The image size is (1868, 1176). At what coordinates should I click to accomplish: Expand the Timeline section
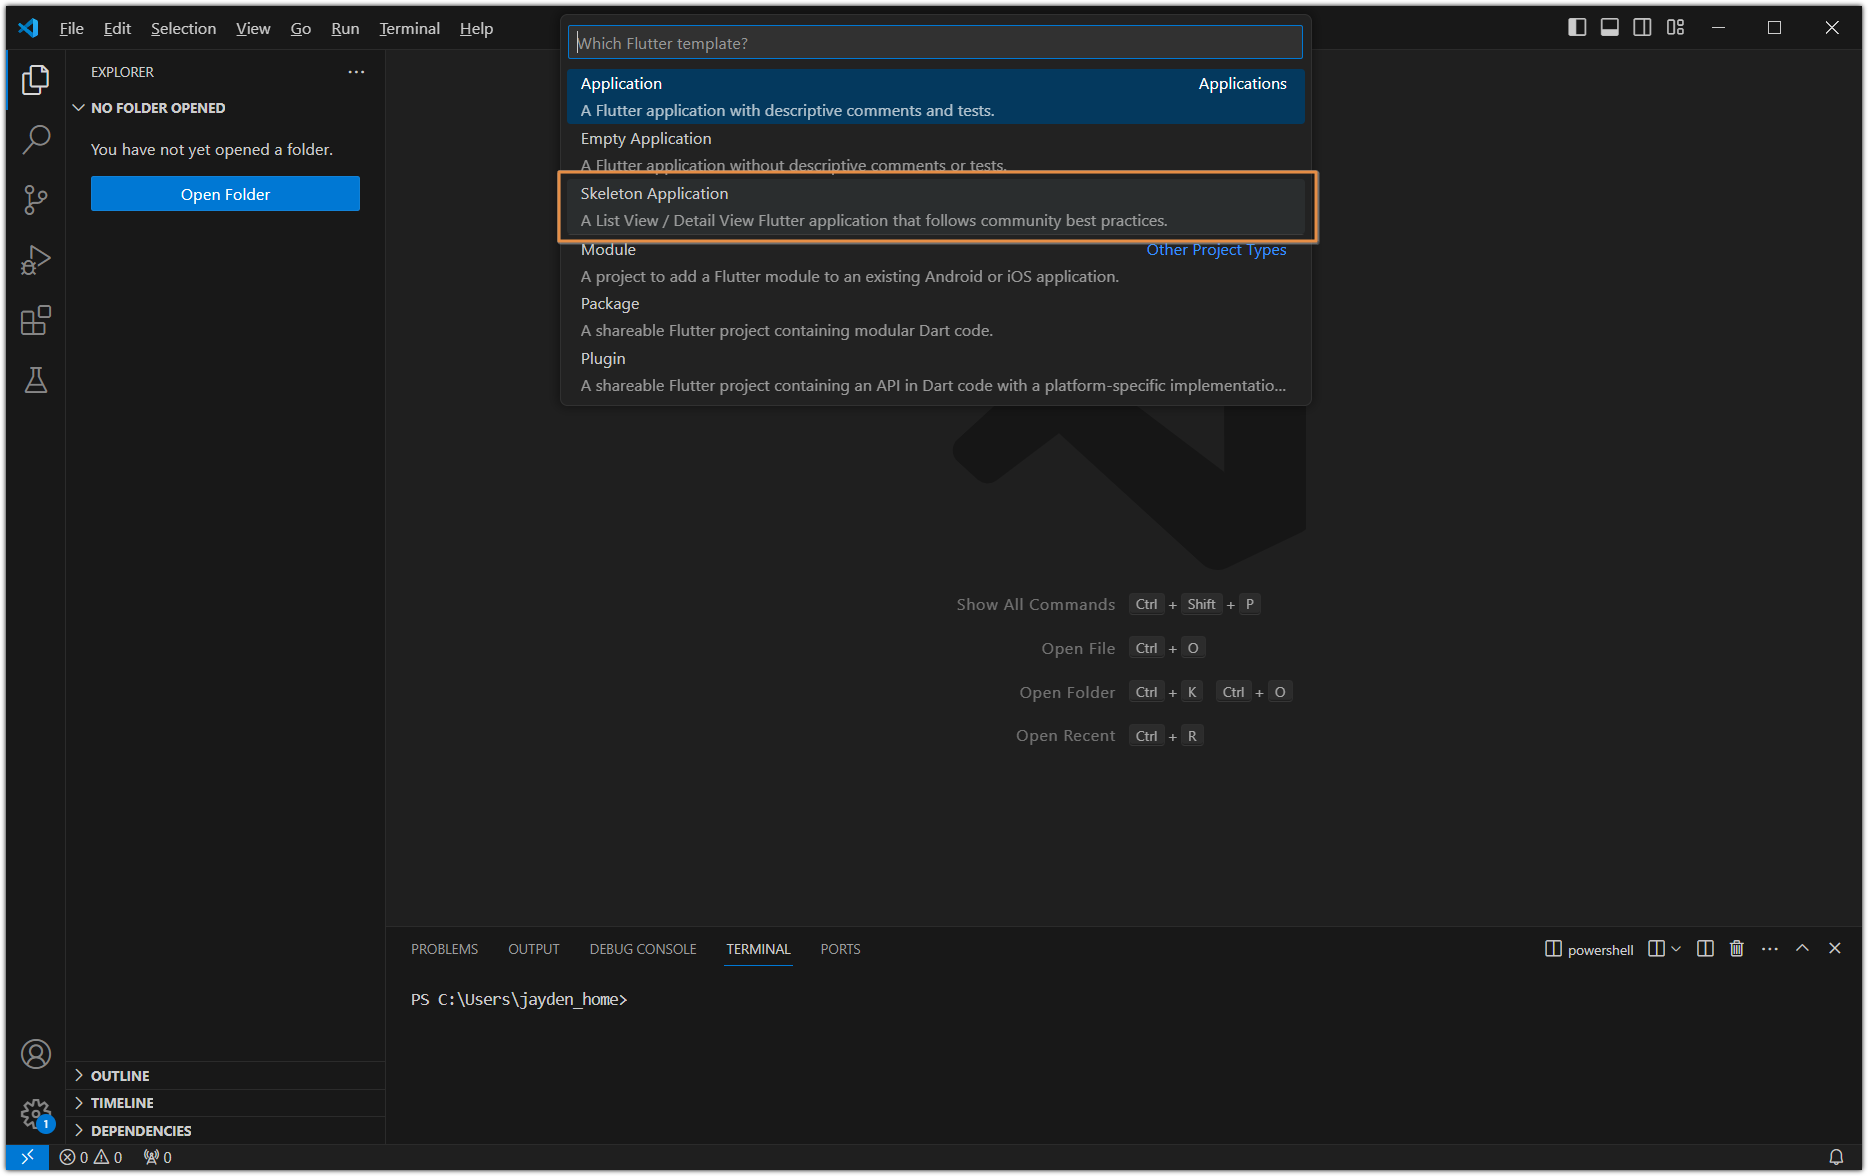click(225, 1103)
